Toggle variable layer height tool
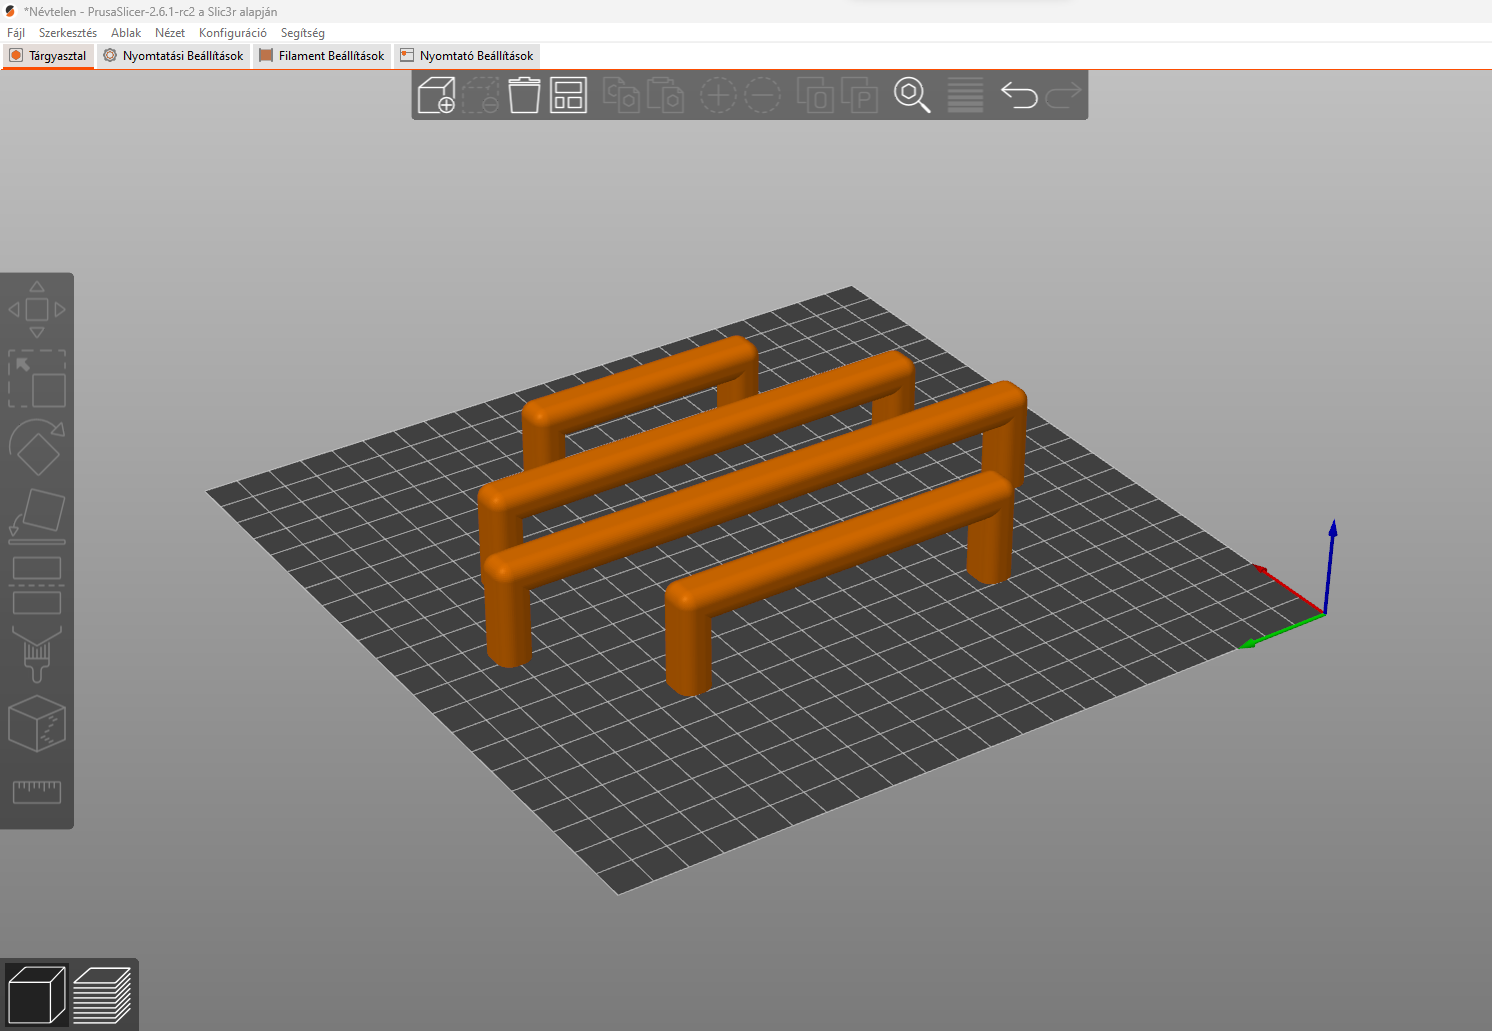The height and width of the screenshot is (1031, 1492). [x=965, y=95]
